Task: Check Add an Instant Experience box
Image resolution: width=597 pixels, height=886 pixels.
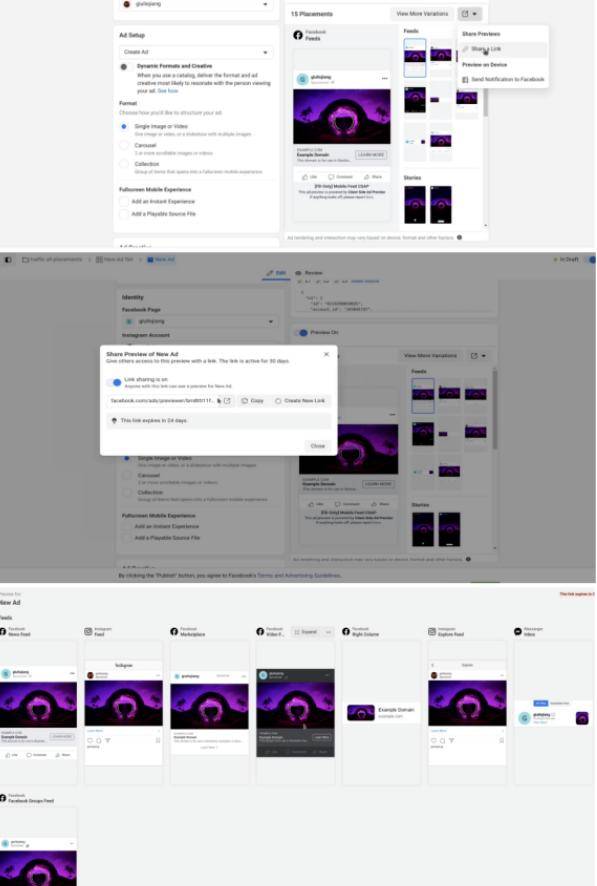Action: 124,201
